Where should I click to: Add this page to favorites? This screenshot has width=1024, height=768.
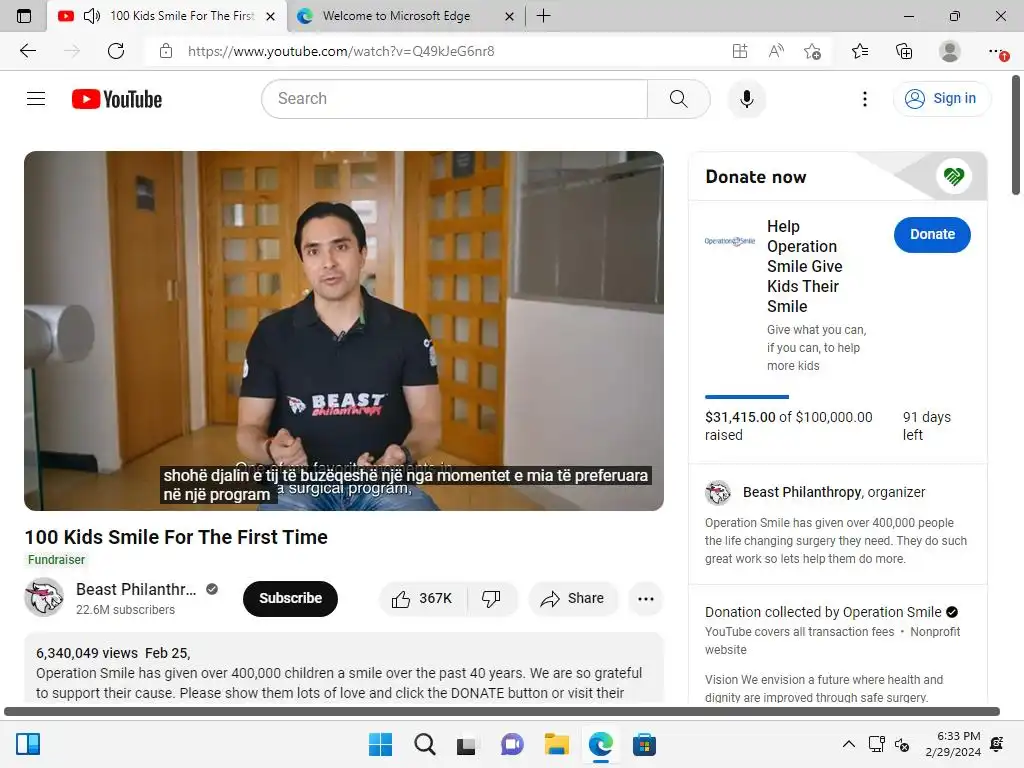812,51
